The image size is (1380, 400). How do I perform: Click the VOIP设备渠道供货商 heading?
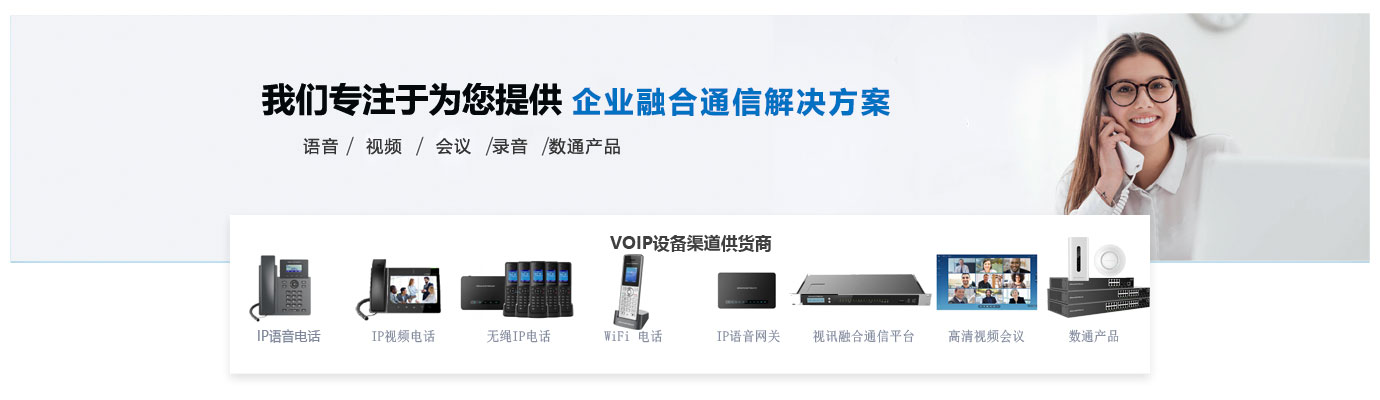tap(690, 243)
